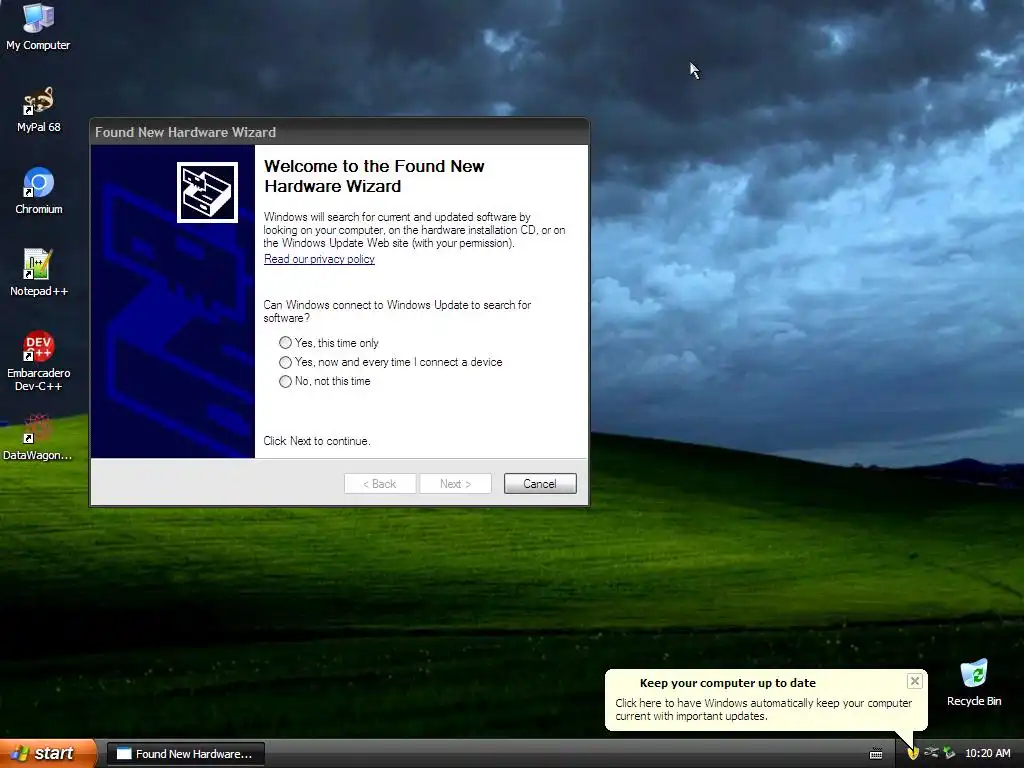Select the DataWagon desktop shortcut
The width and height of the screenshot is (1024, 768).
(38, 437)
